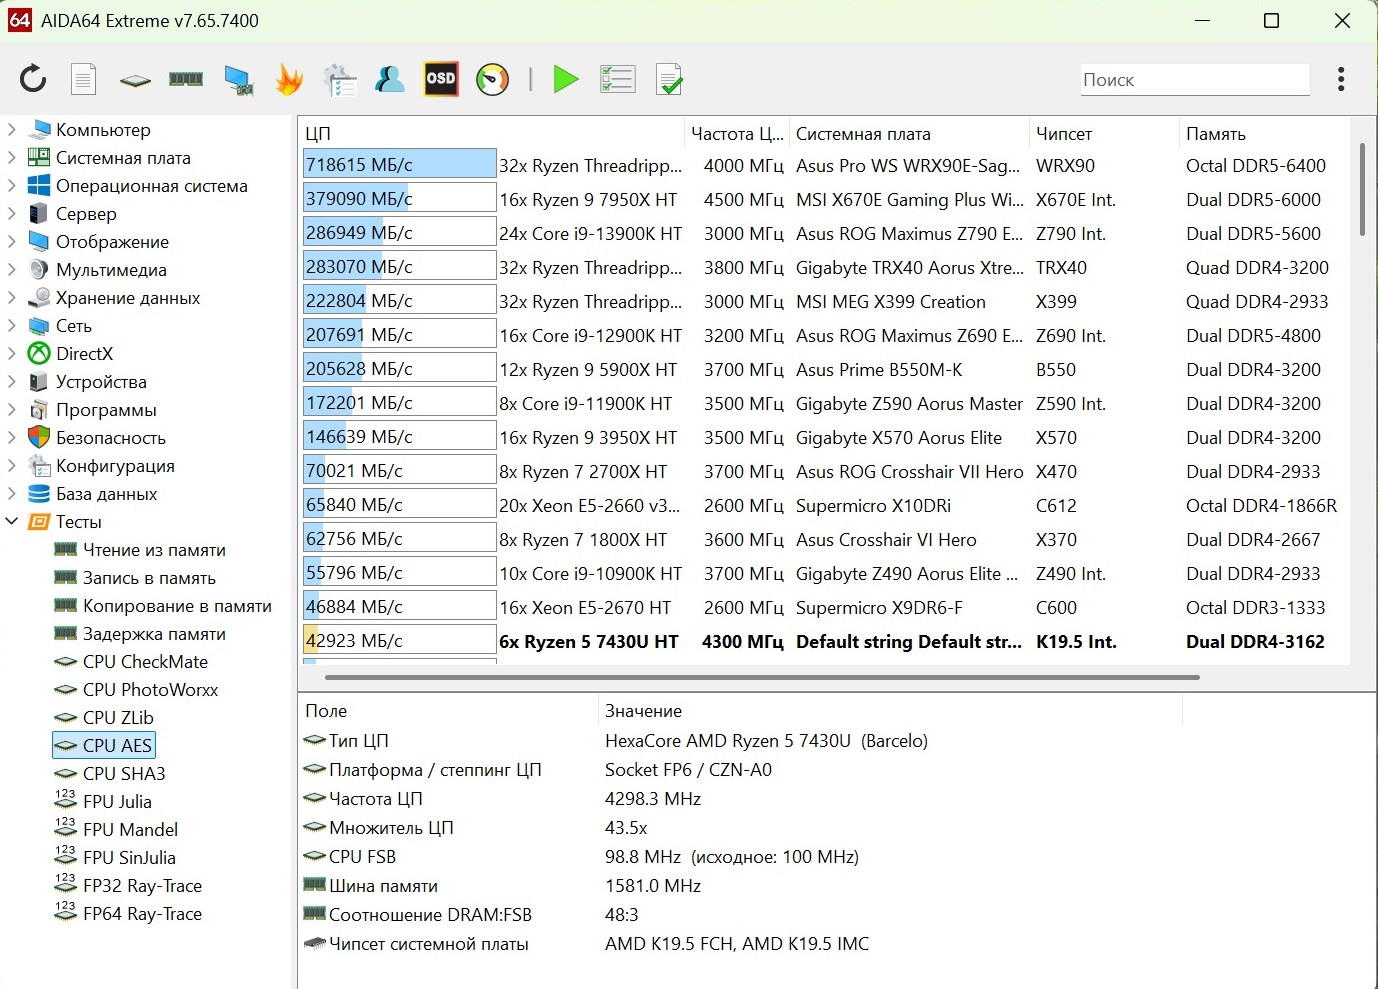Select Чтение из памяти test
Viewport: 1378px width, 989px height.
[x=154, y=550]
